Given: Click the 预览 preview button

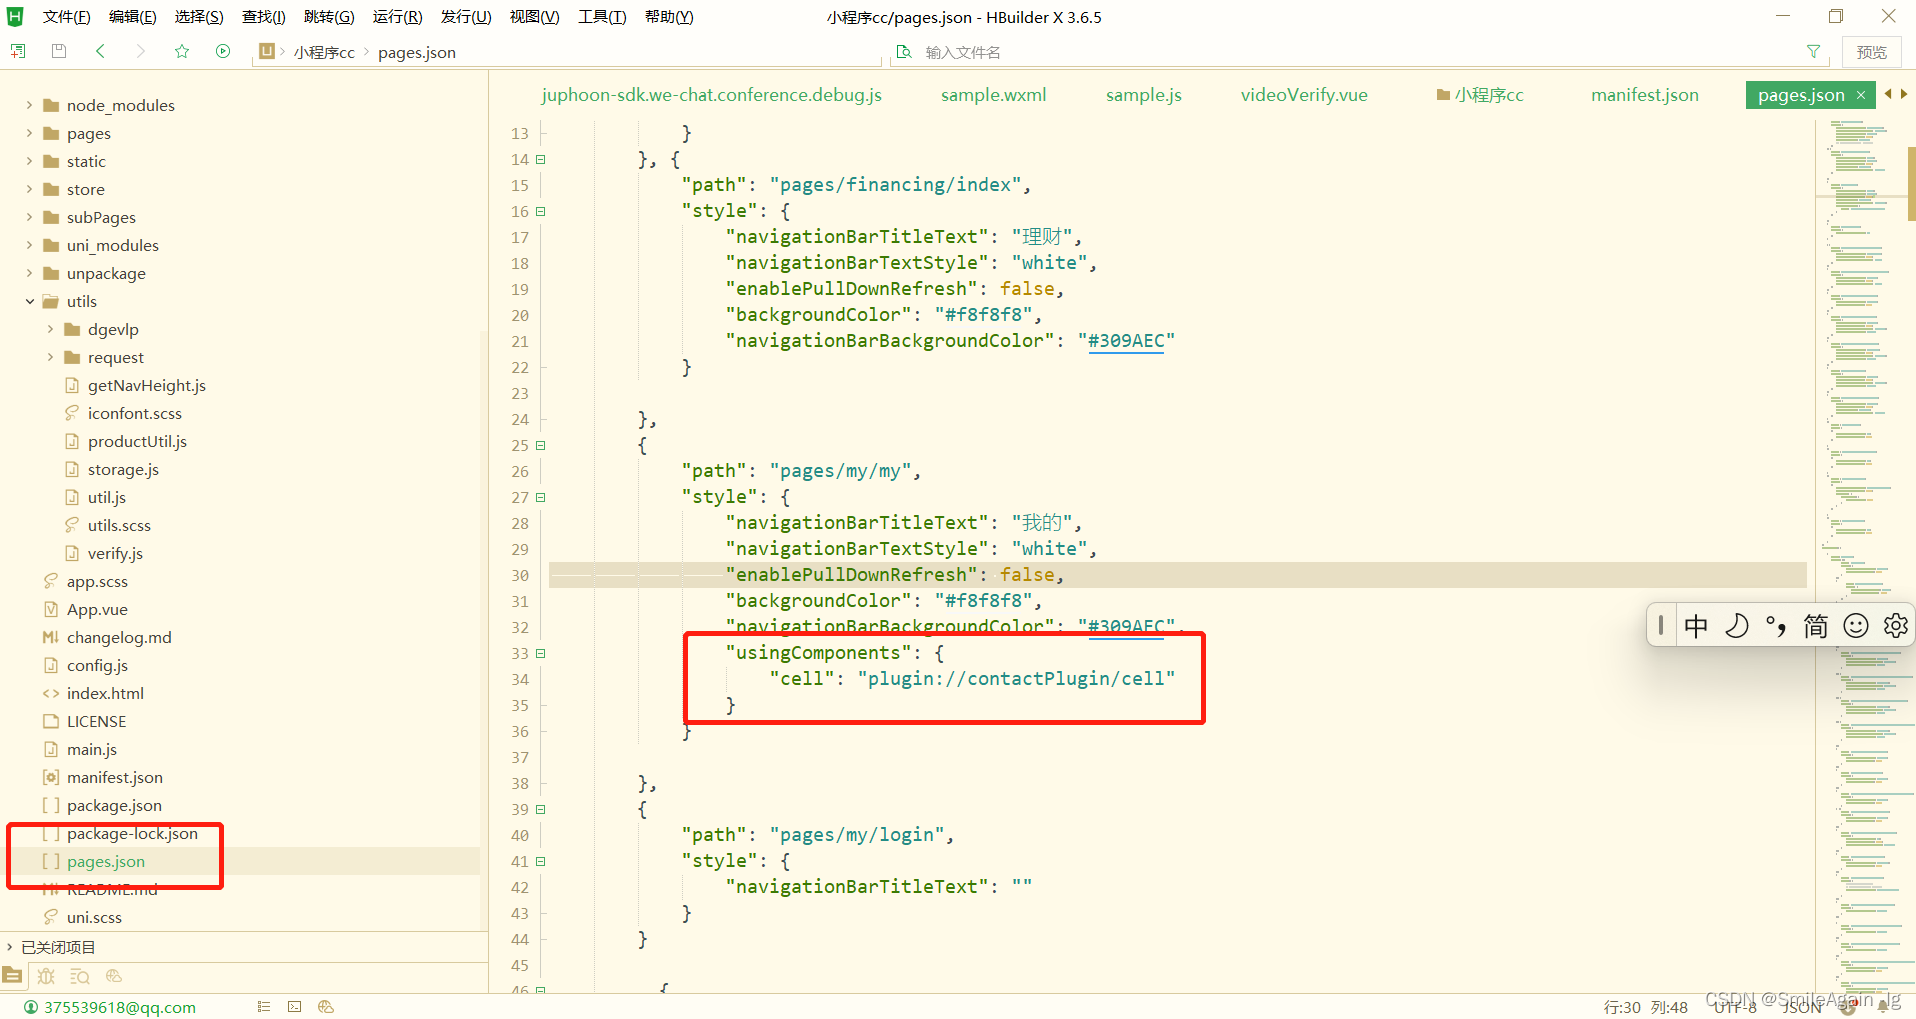Looking at the screenshot, I should 1871,52.
